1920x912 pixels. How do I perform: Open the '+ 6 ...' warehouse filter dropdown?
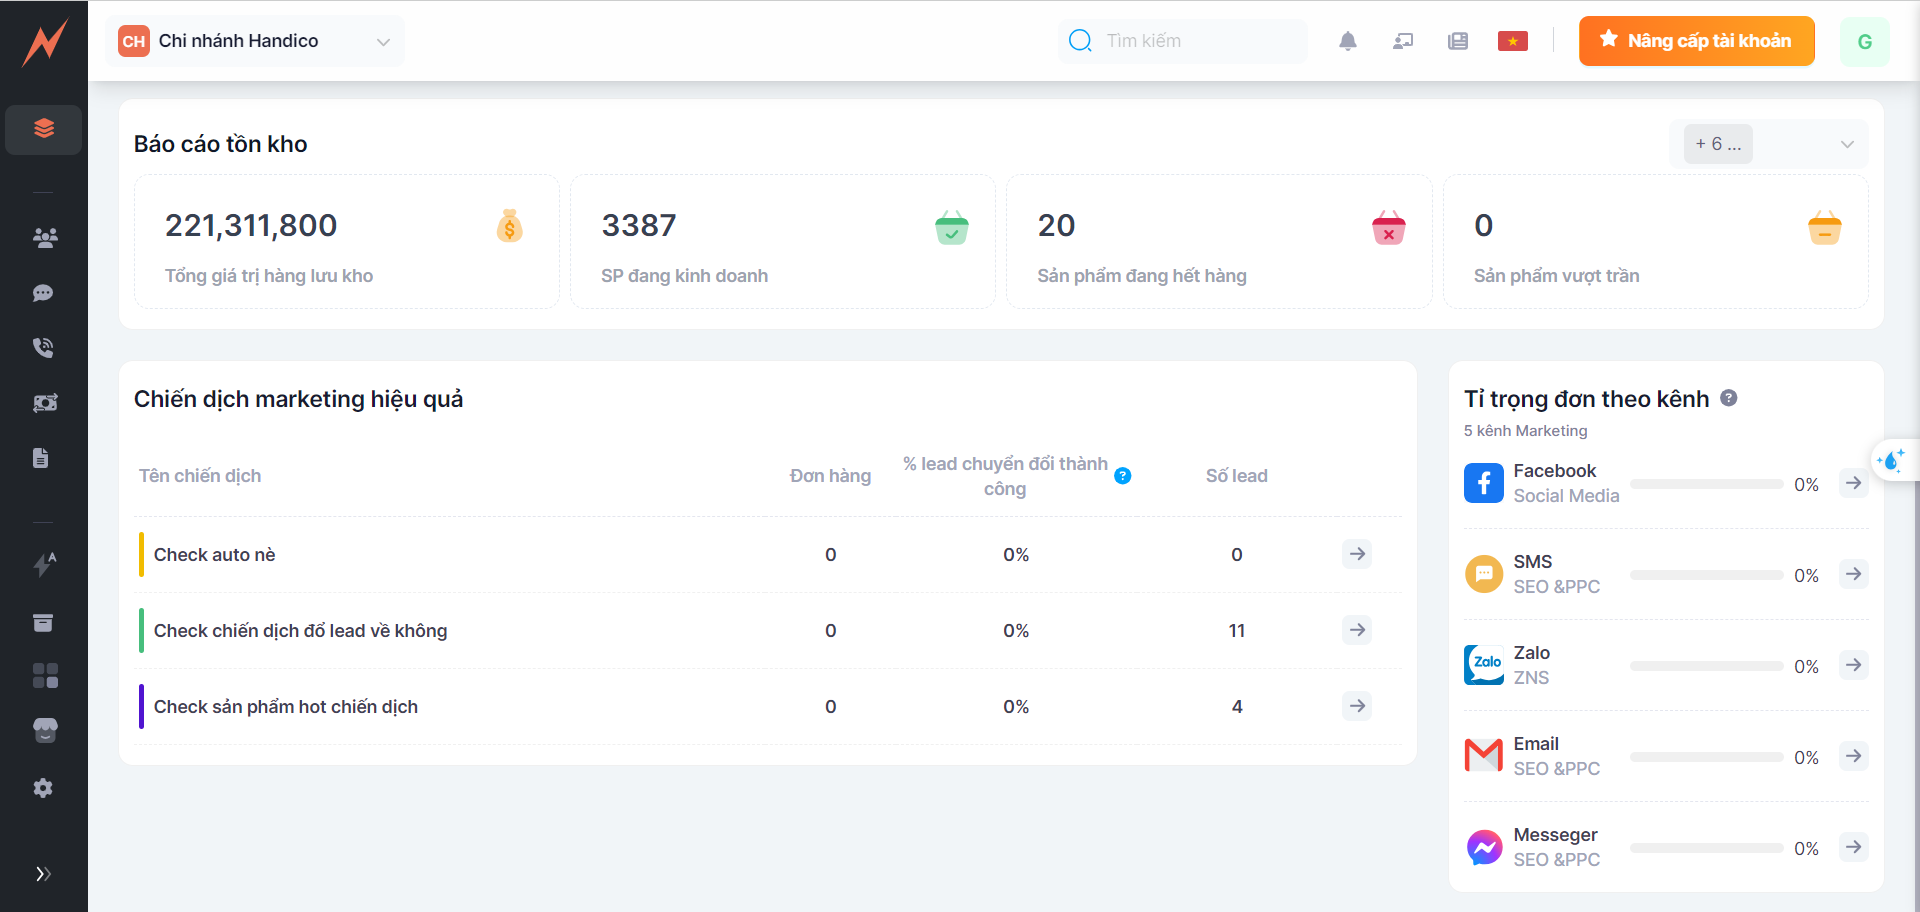coord(1768,144)
